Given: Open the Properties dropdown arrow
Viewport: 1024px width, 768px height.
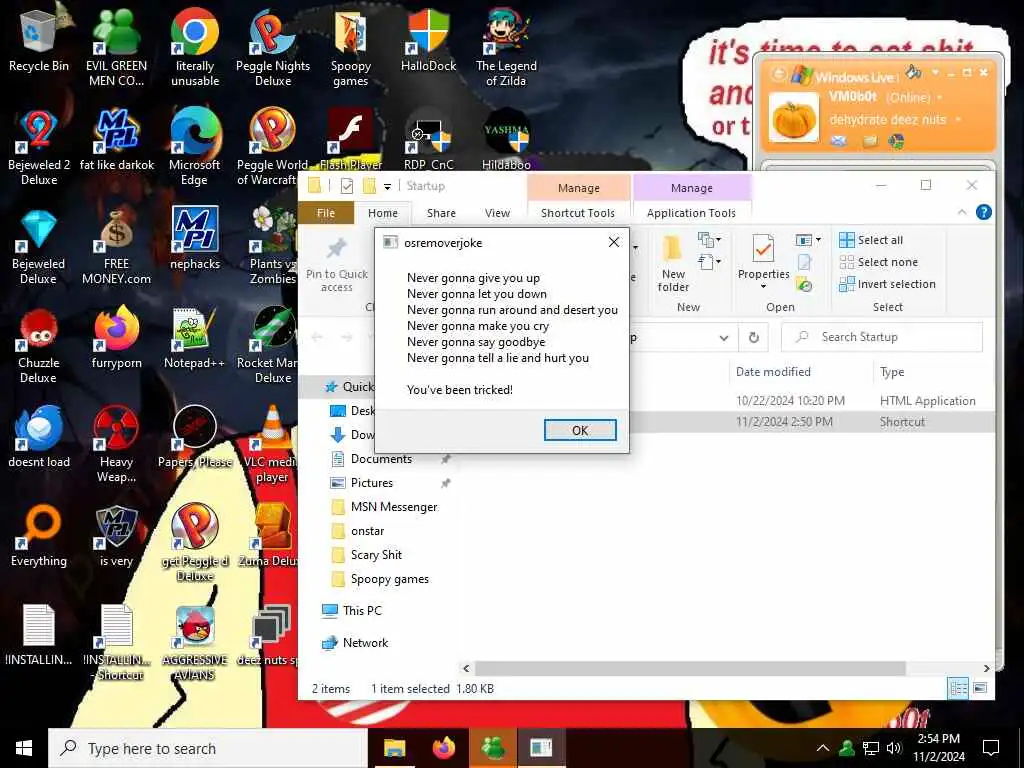Looking at the screenshot, I should [763, 287].
